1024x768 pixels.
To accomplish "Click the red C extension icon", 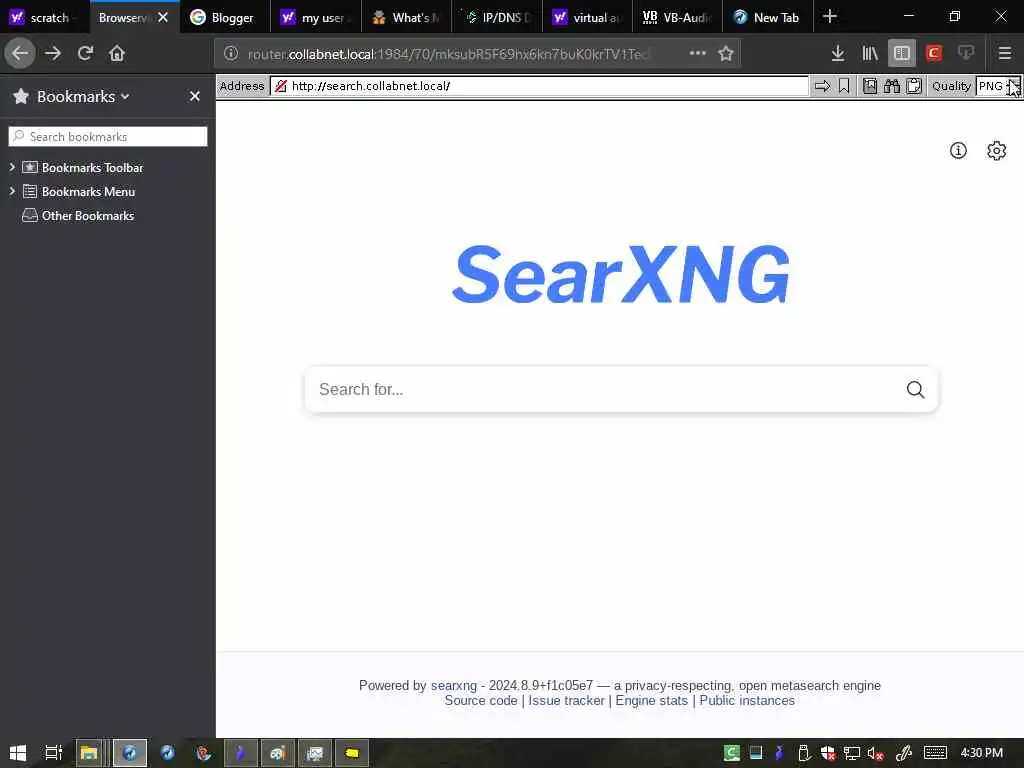I will 934,53.
